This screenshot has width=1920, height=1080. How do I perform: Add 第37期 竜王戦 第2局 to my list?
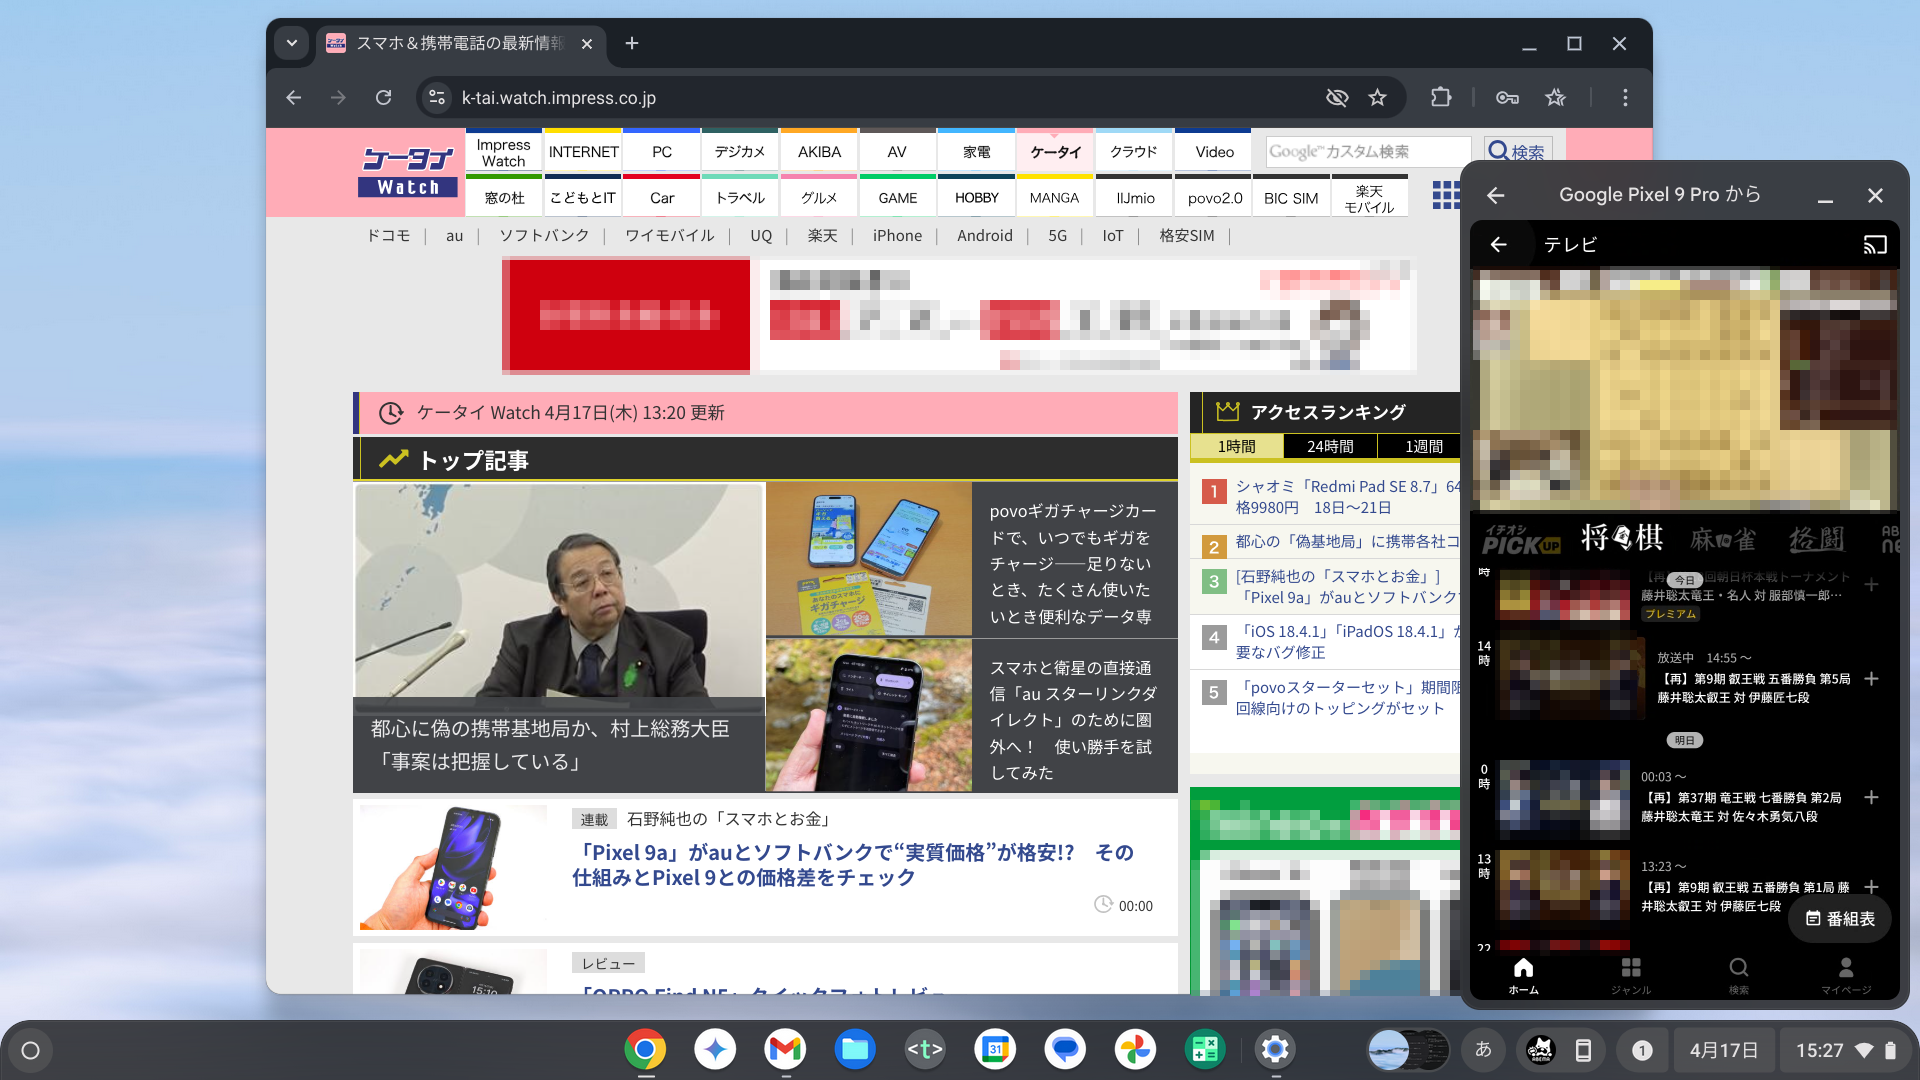(1872, 797)
